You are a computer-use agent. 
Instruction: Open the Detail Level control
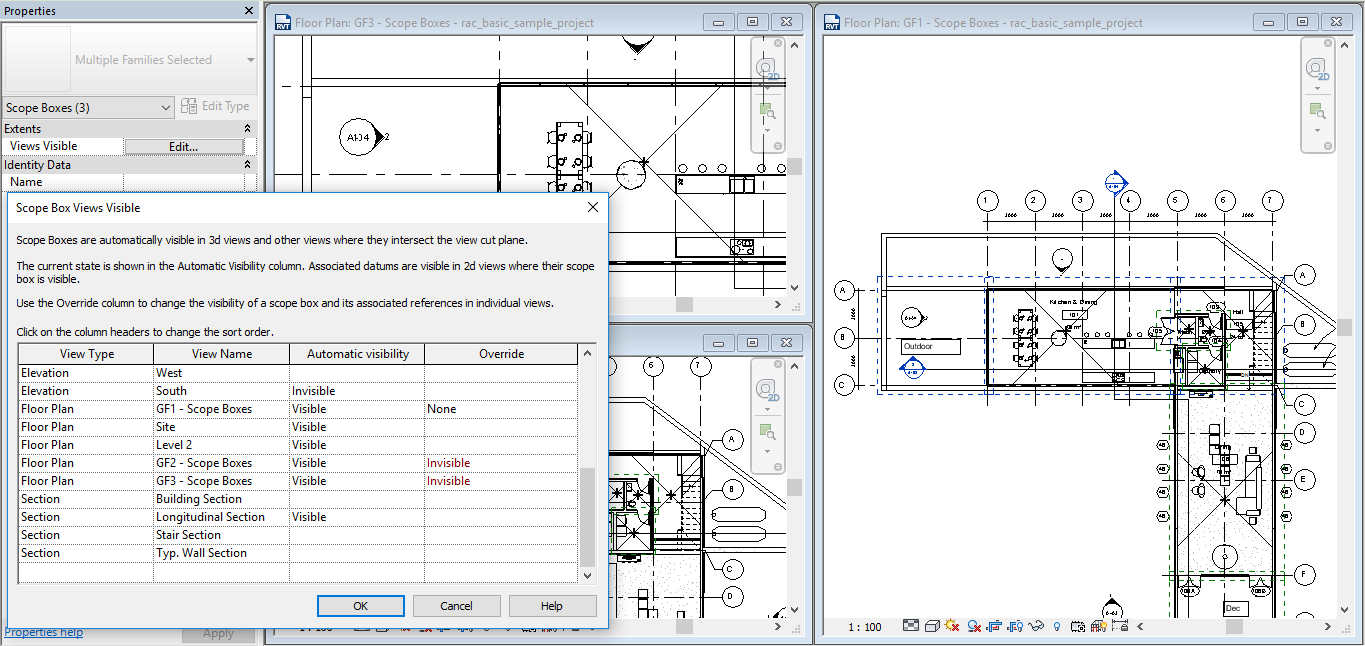909,626
